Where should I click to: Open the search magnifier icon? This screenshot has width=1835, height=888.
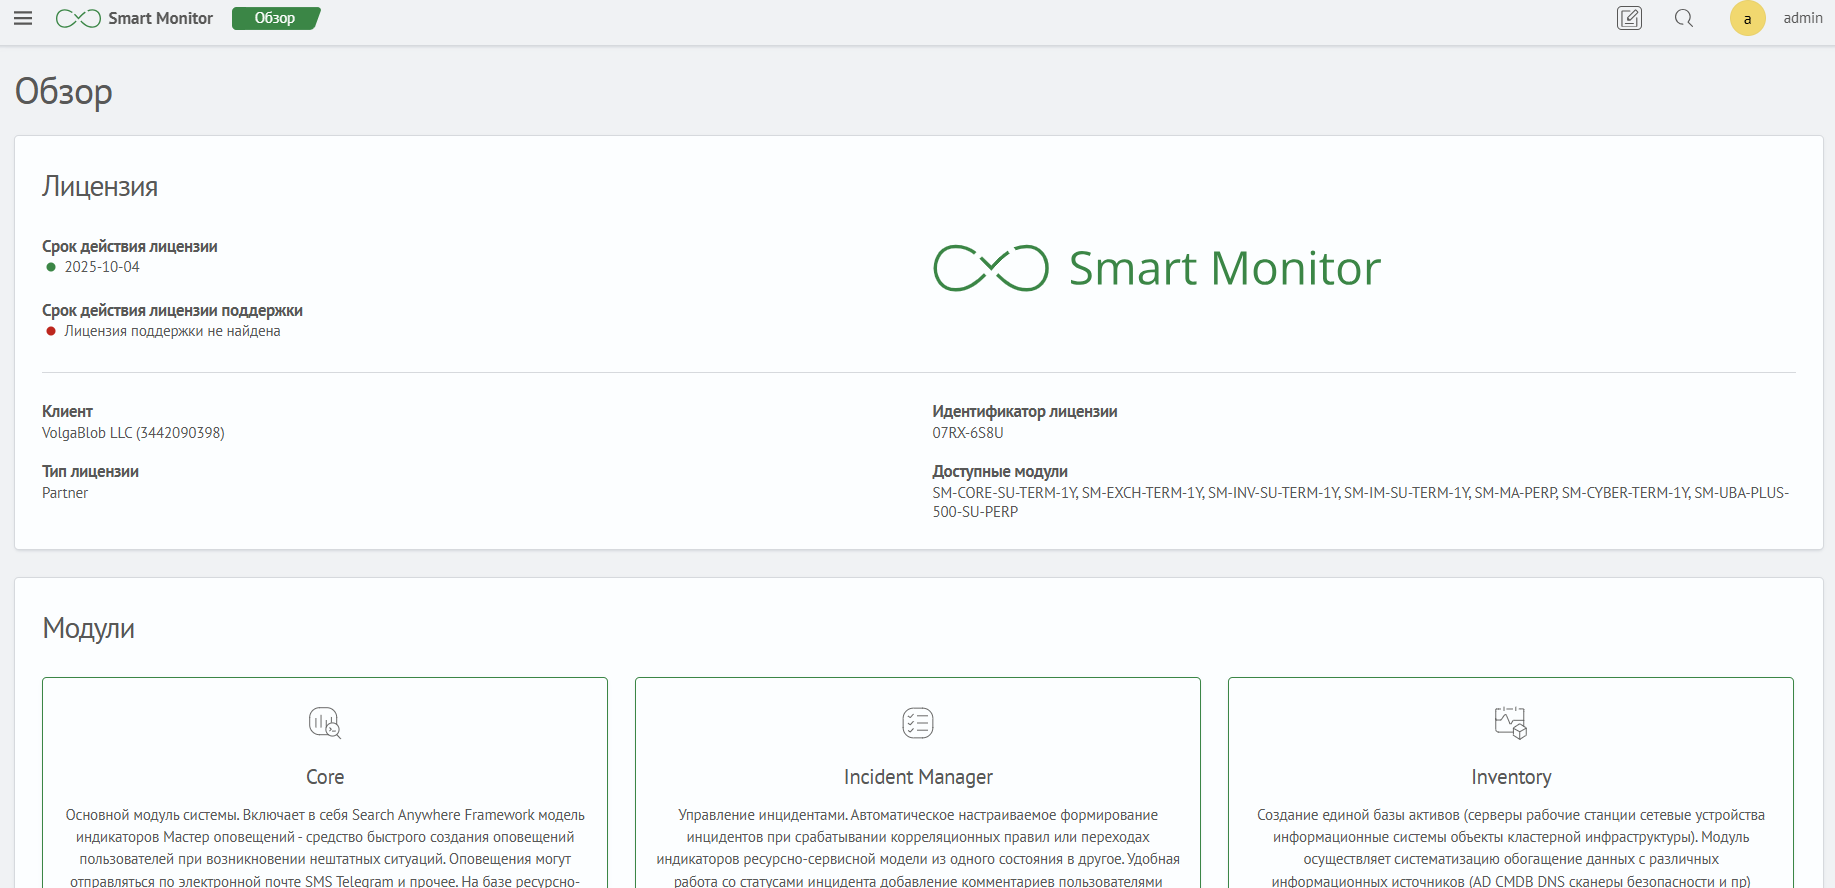[x=1684, y=18]
